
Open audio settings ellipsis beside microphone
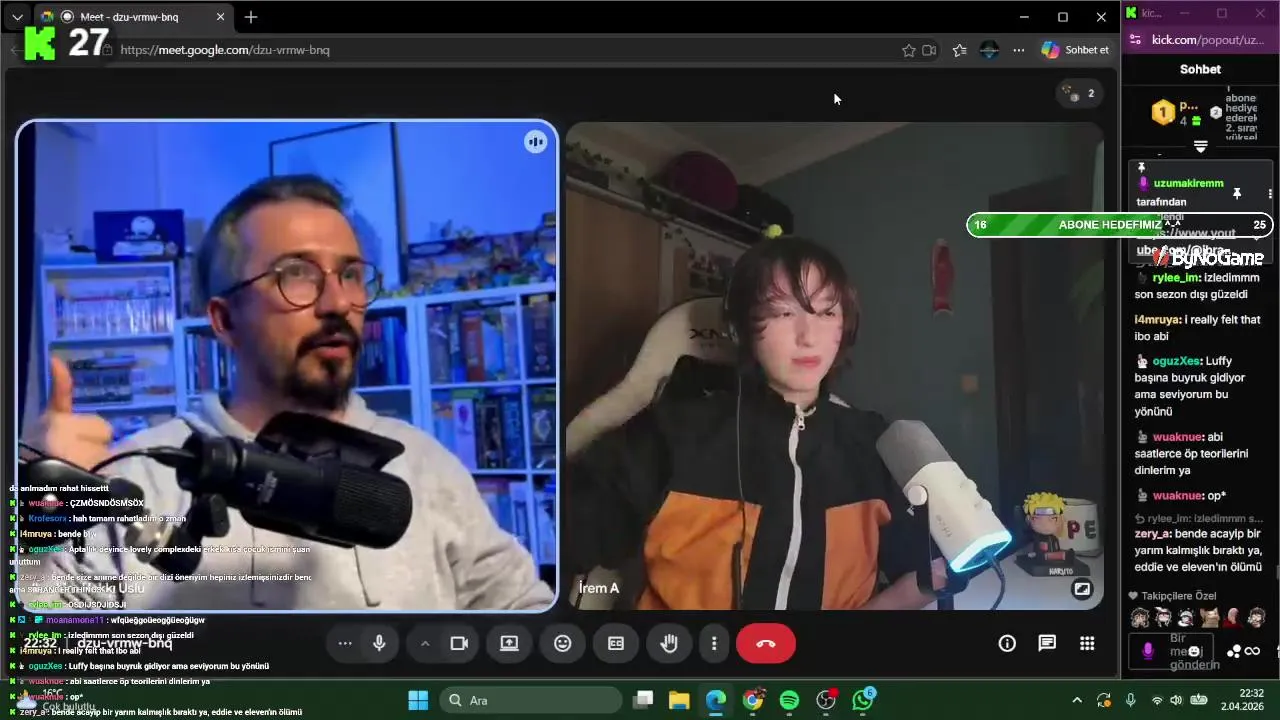[345, 643]
